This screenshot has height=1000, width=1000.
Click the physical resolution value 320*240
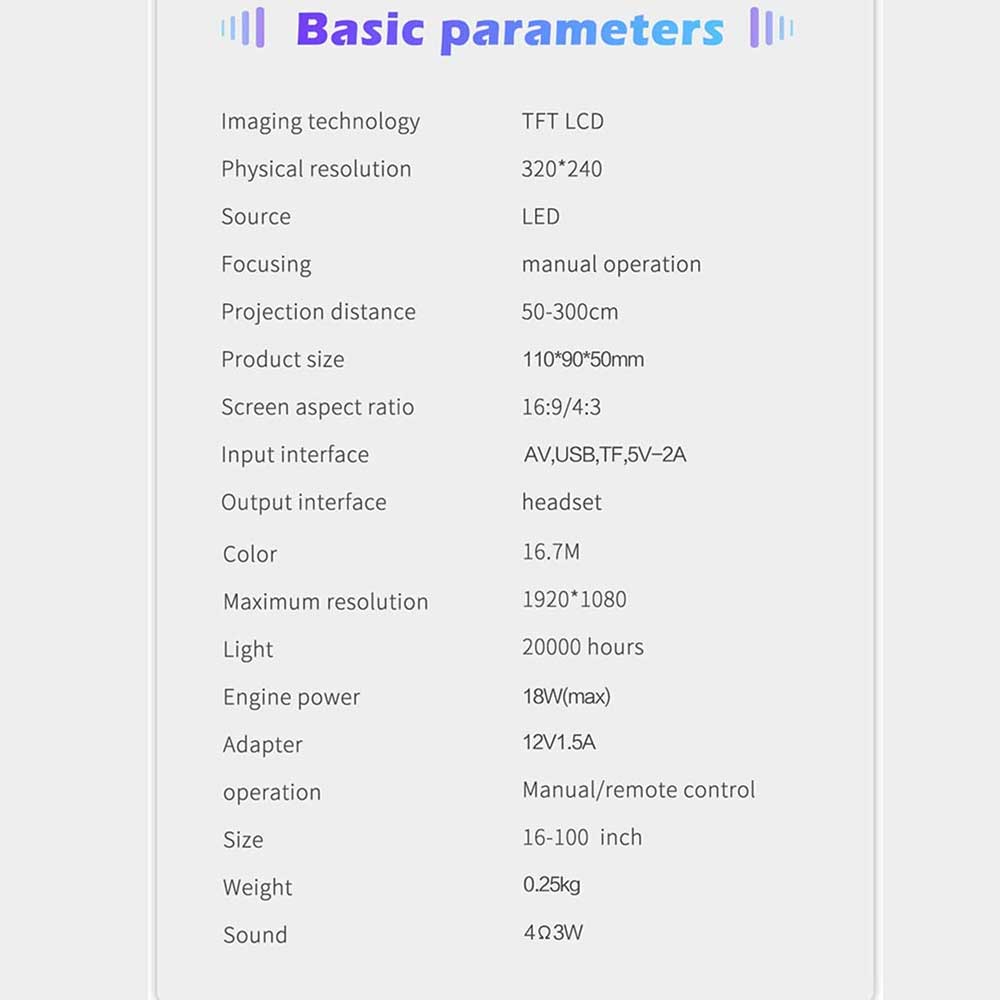[x=561, y=169]
